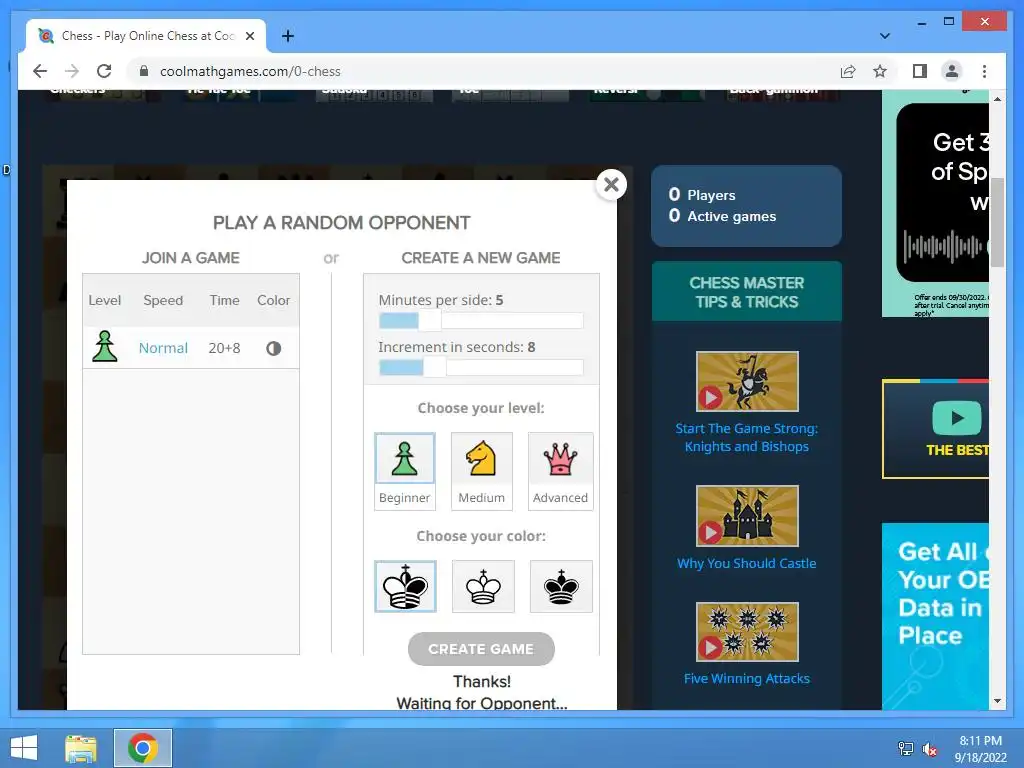Open Start The Game Strong video thumbnail
The width and height of the screenshot is (1024, 768).
[x=747, y=381]
